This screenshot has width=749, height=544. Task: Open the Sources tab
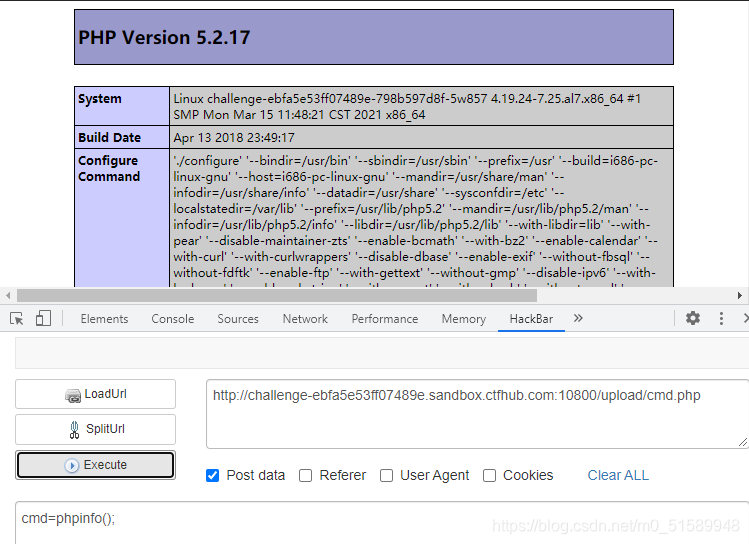(238, 319)
